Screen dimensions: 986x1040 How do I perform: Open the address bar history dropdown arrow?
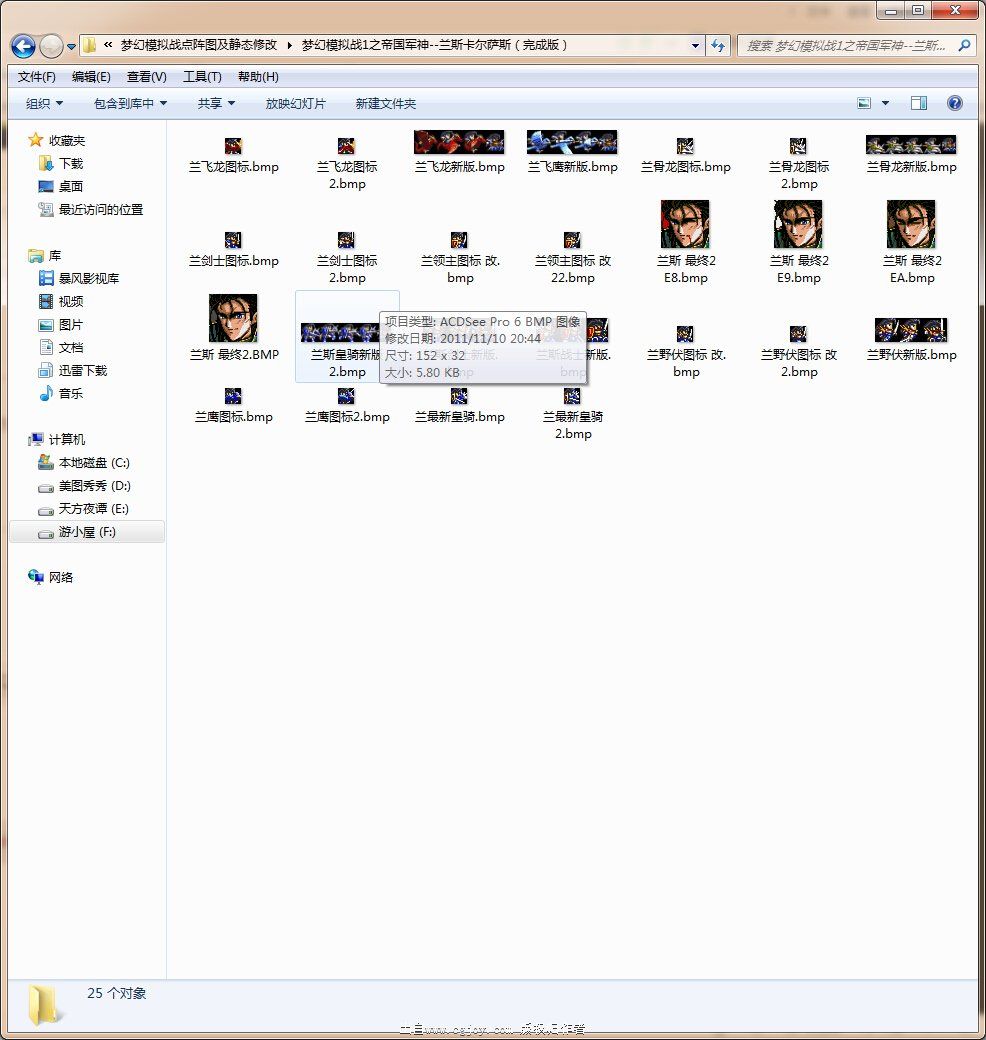(695, 46)
